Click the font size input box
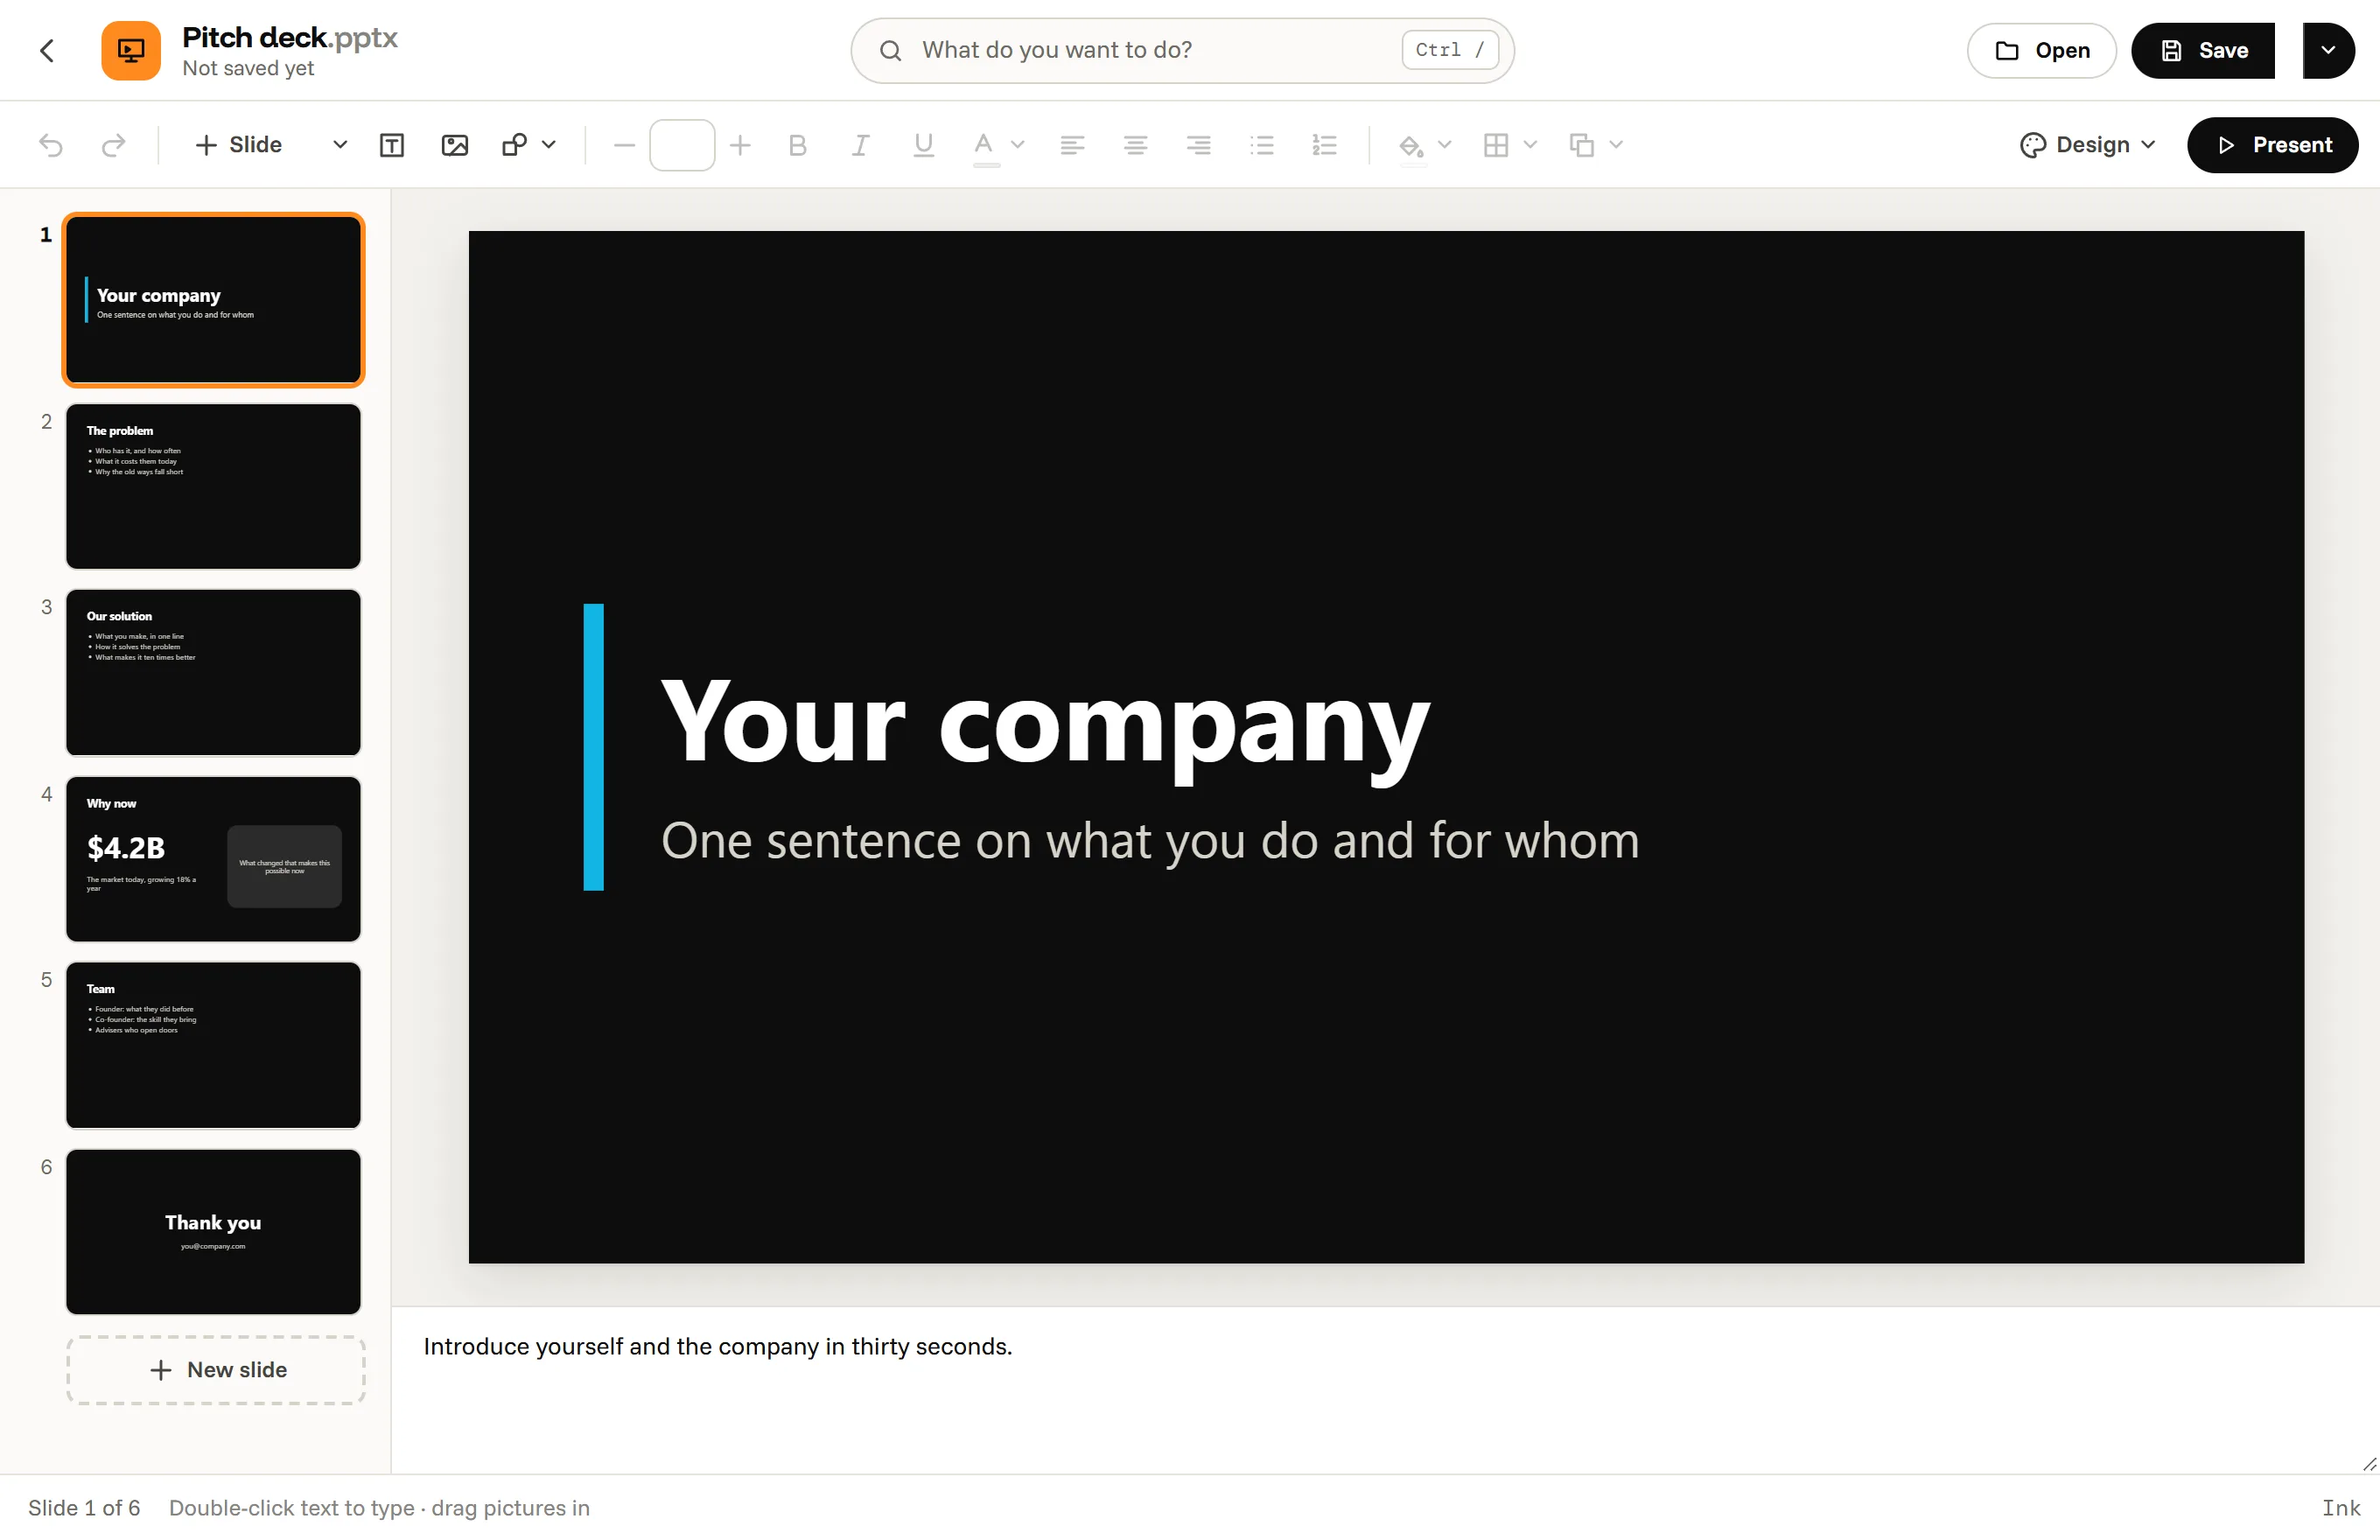The image size is (2380, 1540). point(682,145)
